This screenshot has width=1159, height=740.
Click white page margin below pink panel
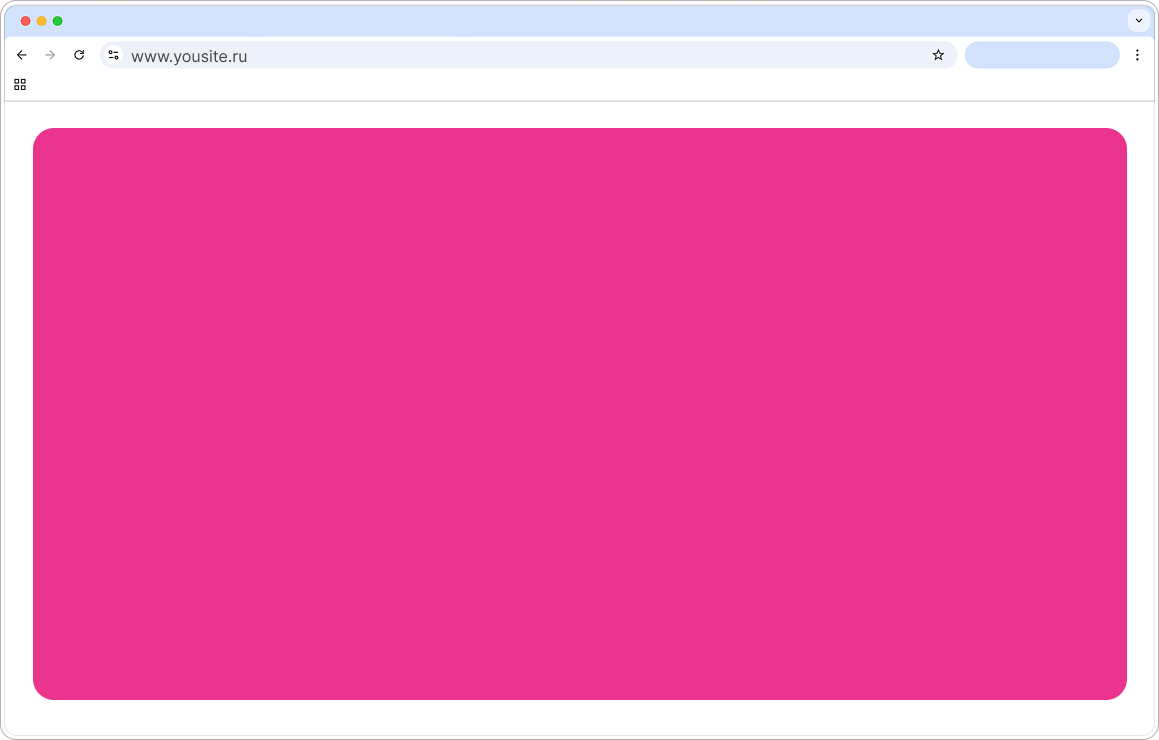click(x=580, y=716)
